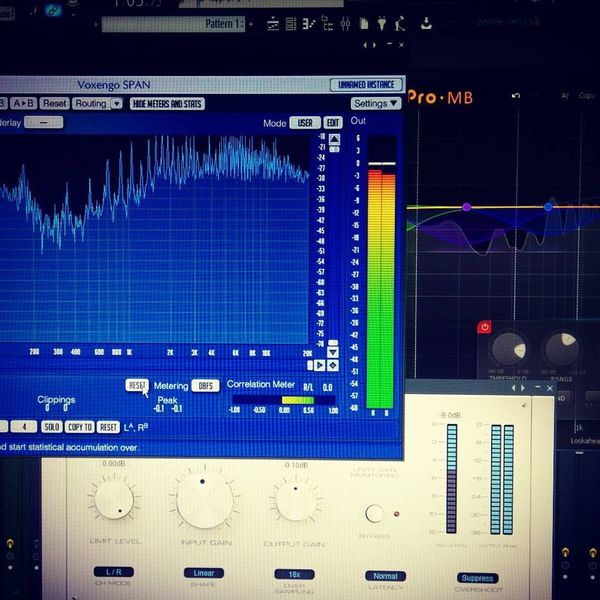Screen dimensions: 600x600
Task: Toggle the red Pro-MB band power button
Action: coord(484,327)
